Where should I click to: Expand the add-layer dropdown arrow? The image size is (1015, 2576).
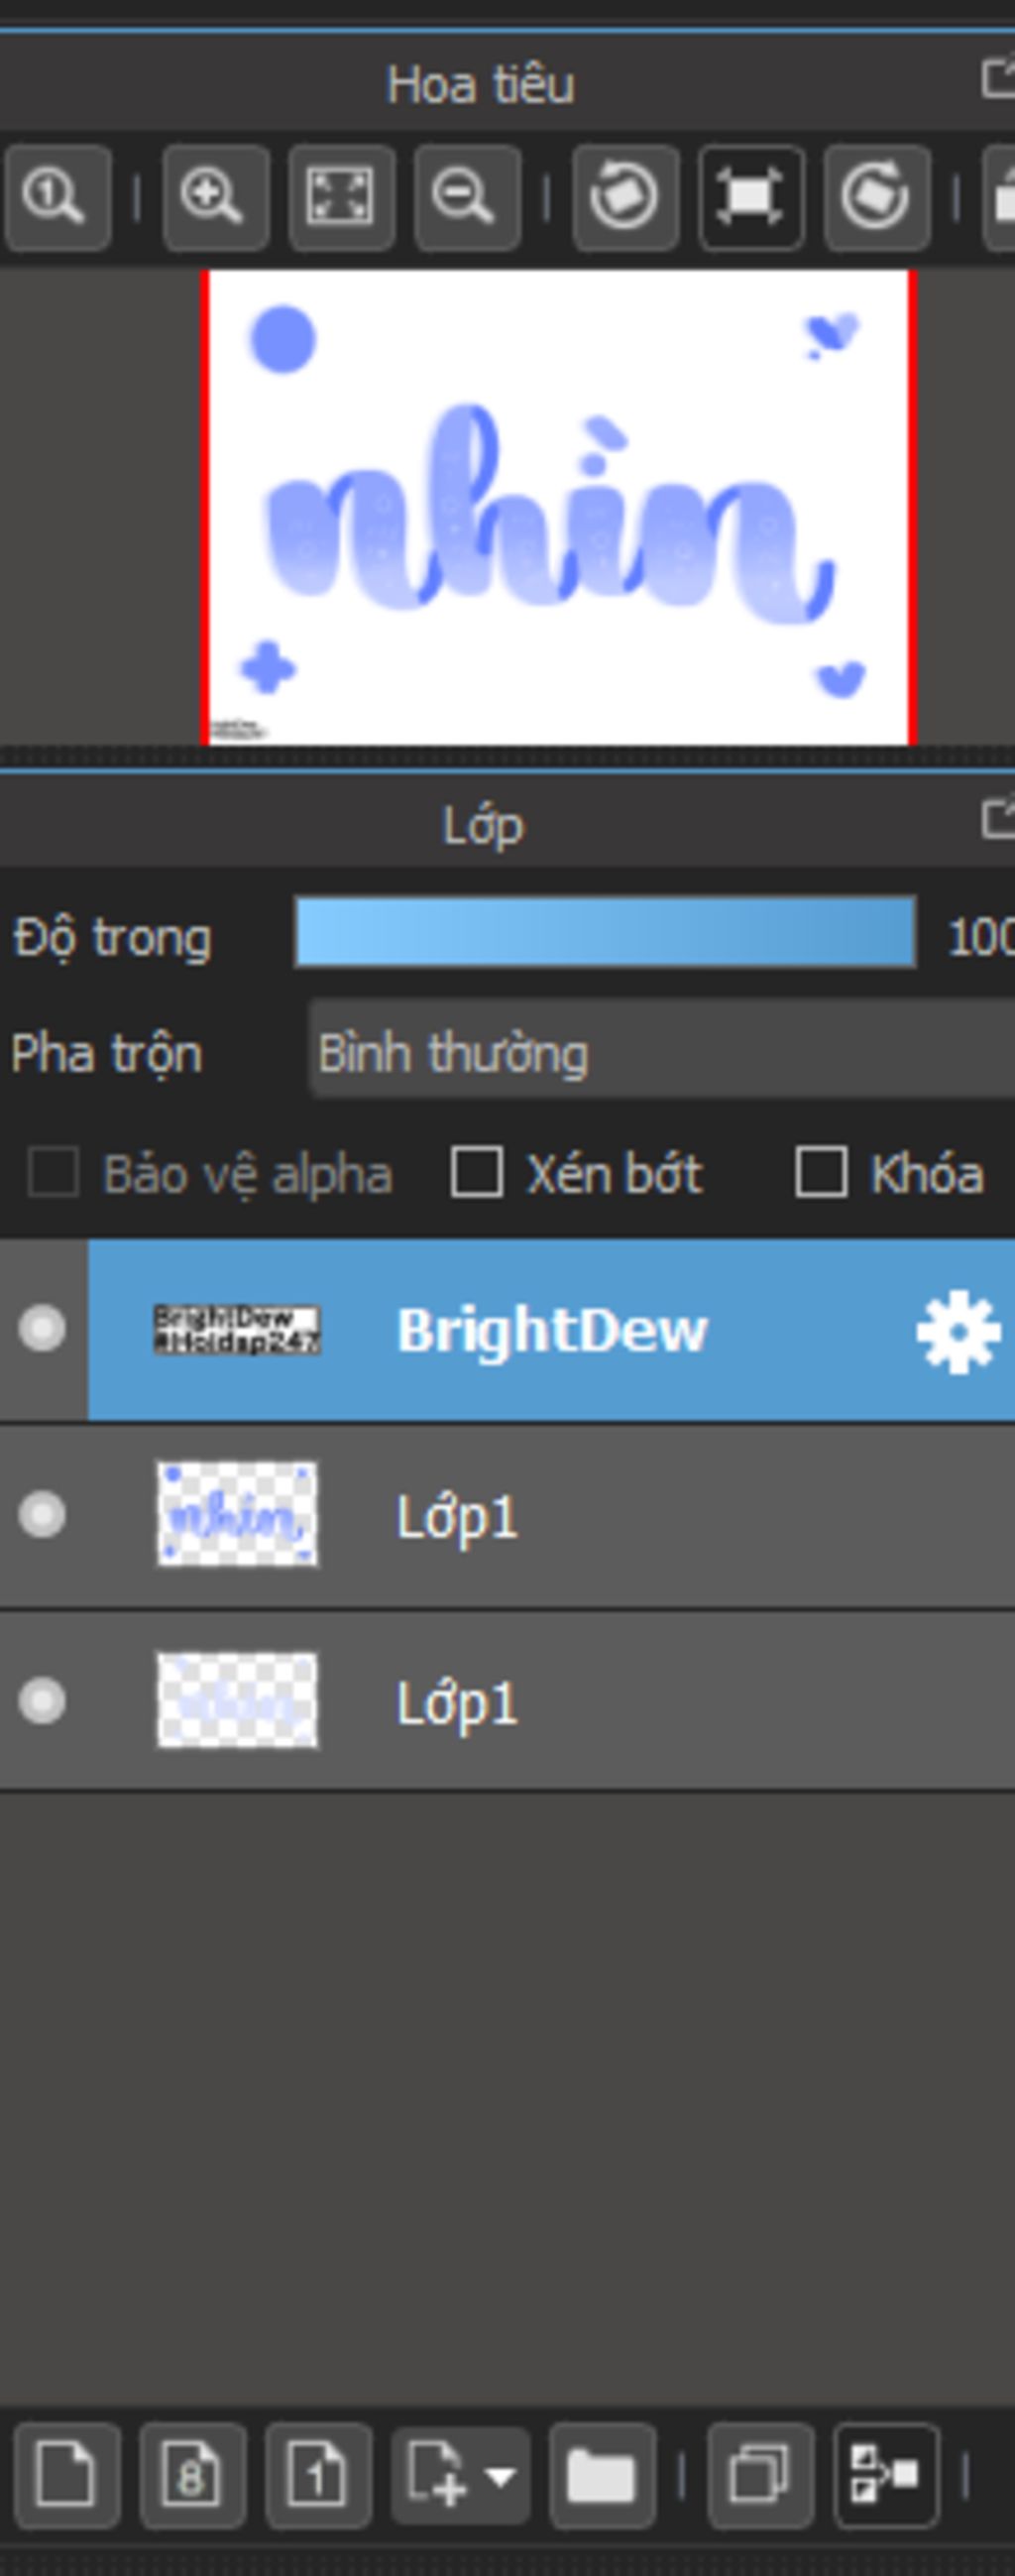point(500,2476)
